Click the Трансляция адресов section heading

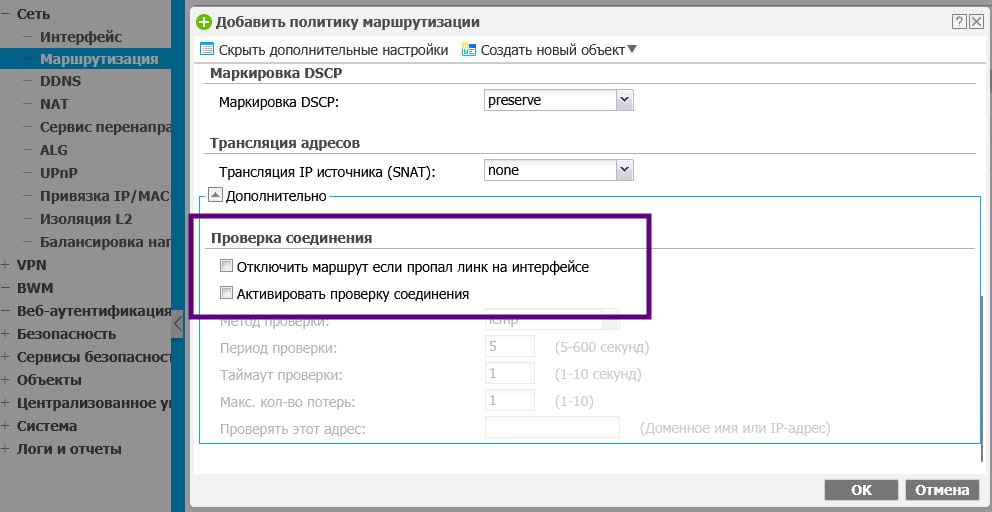(285, 143)
